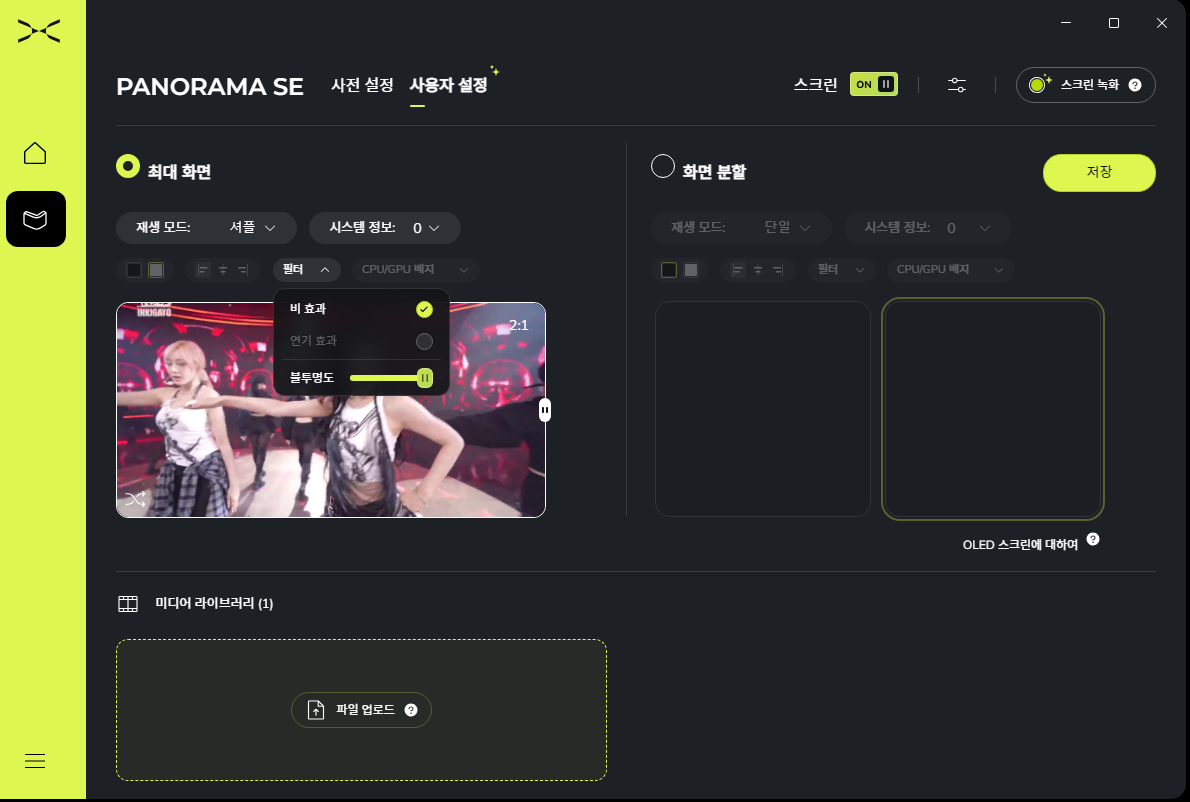Select the 최대 화면 radio button

point(128,166)
